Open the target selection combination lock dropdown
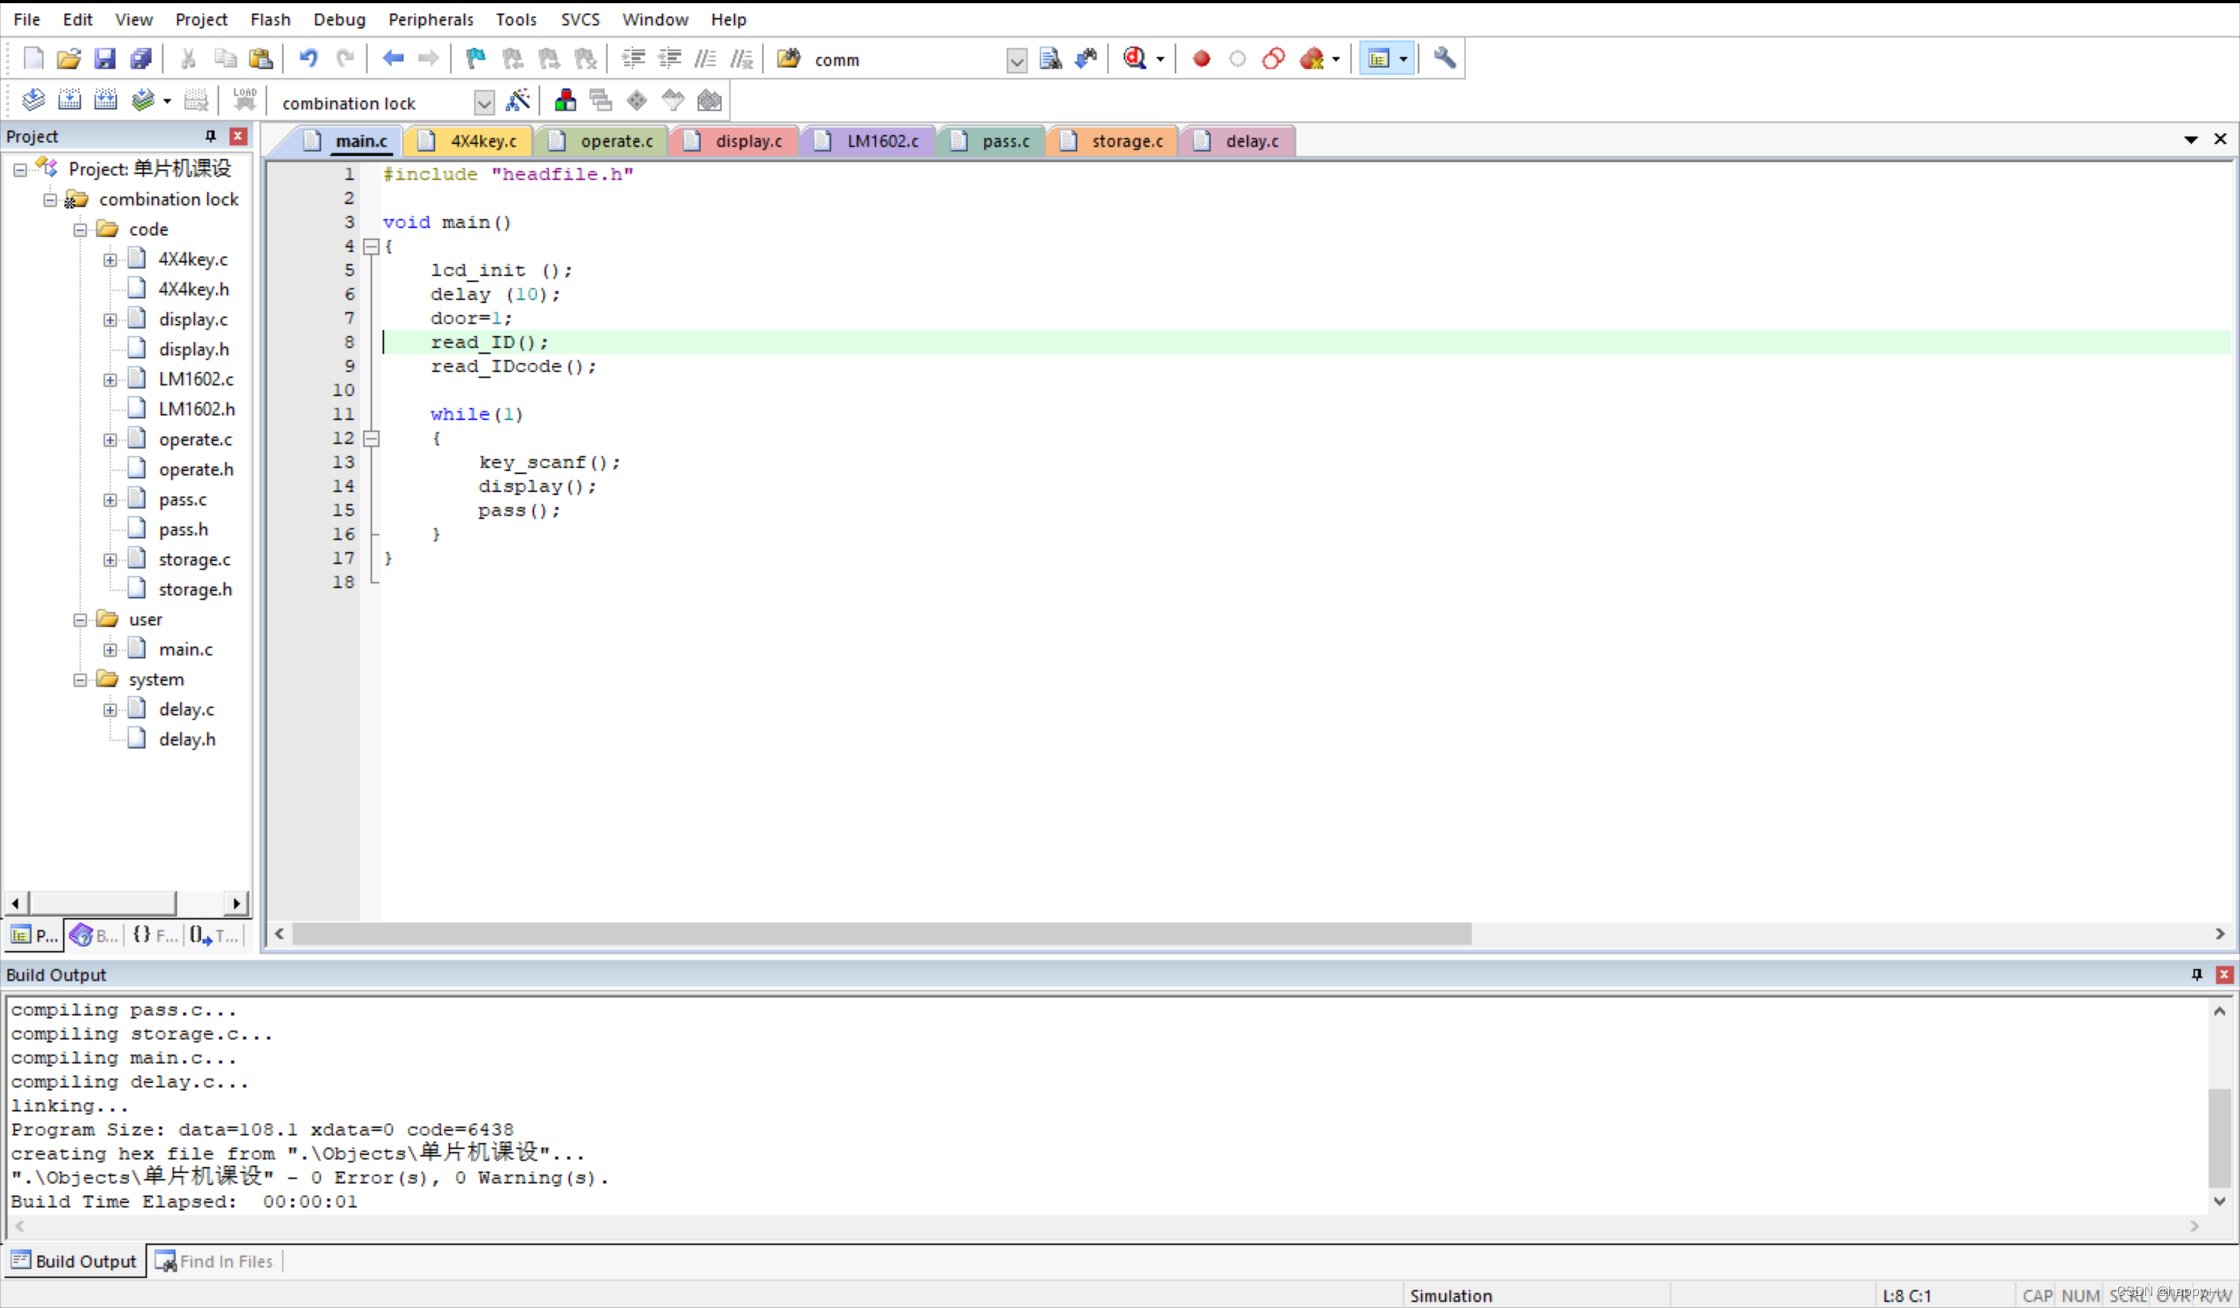Image resolution: width=2240 pixels, height=1308 pixels. point(484,103)
